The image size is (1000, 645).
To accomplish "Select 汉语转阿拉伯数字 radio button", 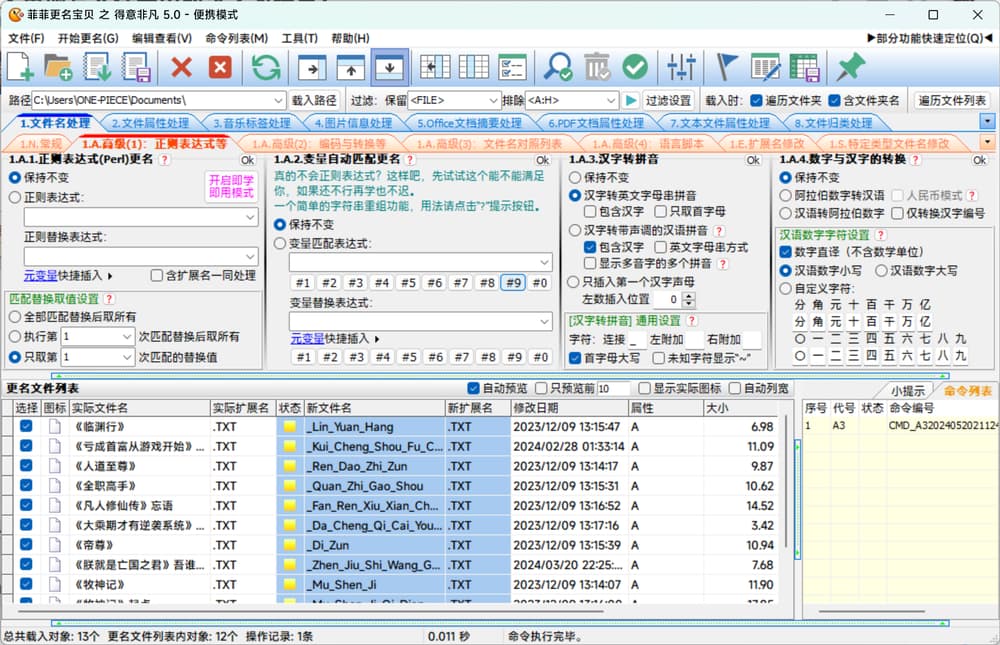I will tap(785, 213).
